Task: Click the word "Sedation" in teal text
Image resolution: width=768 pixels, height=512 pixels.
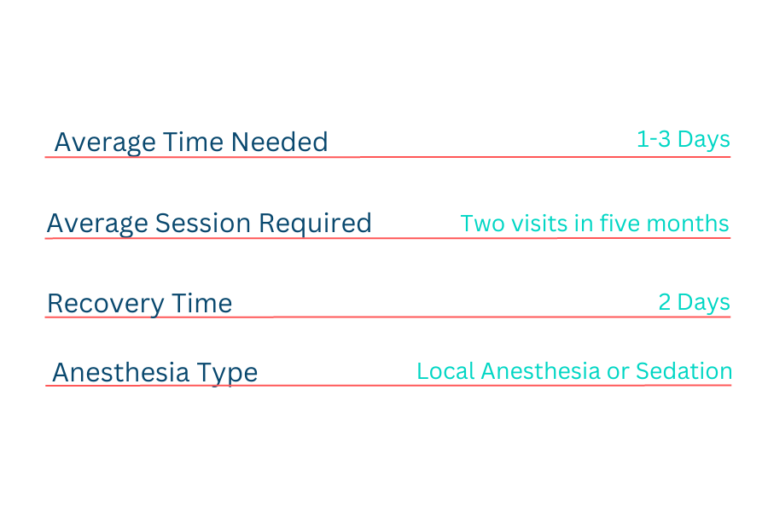Action: click(684, 371)
